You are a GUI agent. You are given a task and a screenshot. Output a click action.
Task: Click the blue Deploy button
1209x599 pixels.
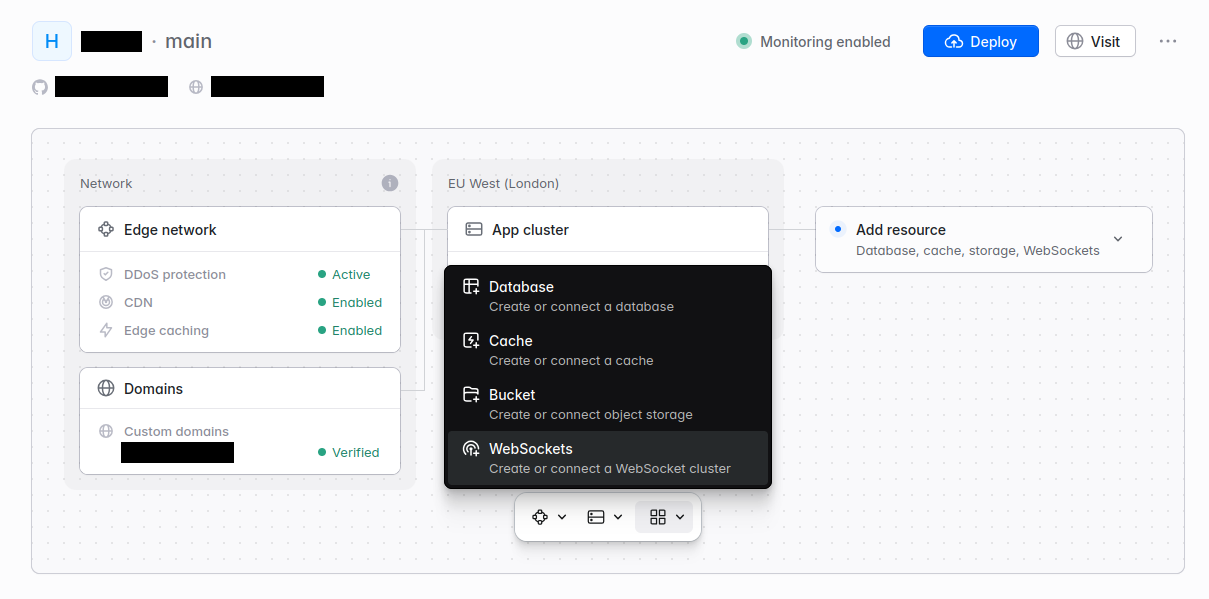[x=980, y=41]
